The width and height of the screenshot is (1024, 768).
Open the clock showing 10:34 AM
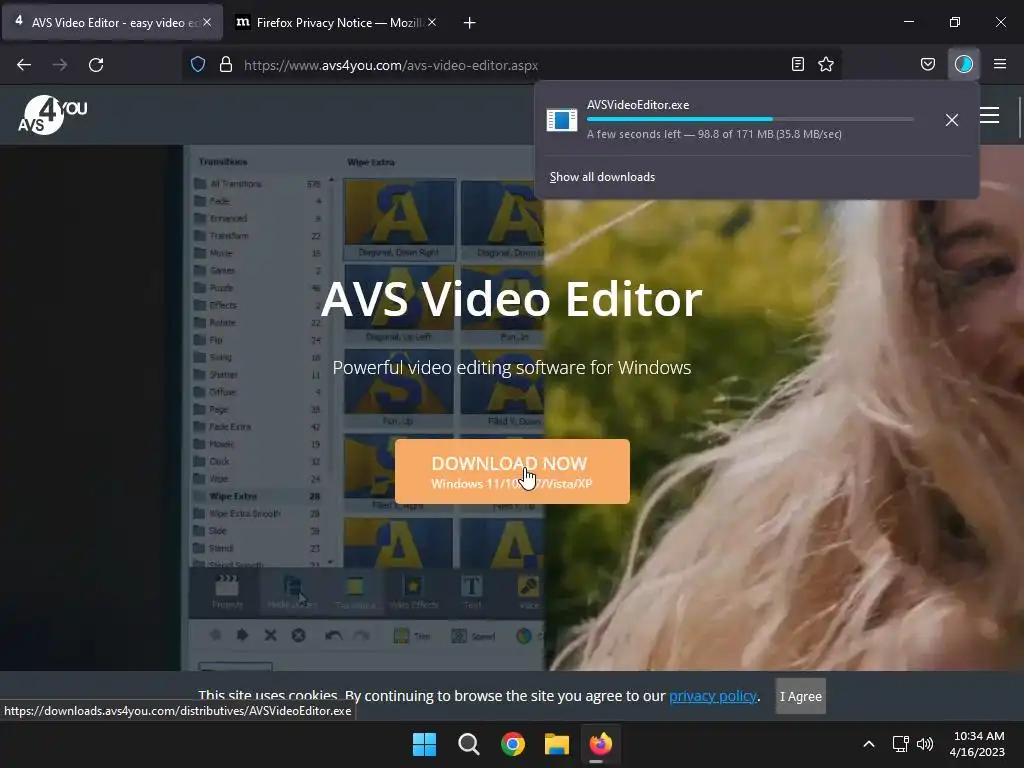coord(977,744)
